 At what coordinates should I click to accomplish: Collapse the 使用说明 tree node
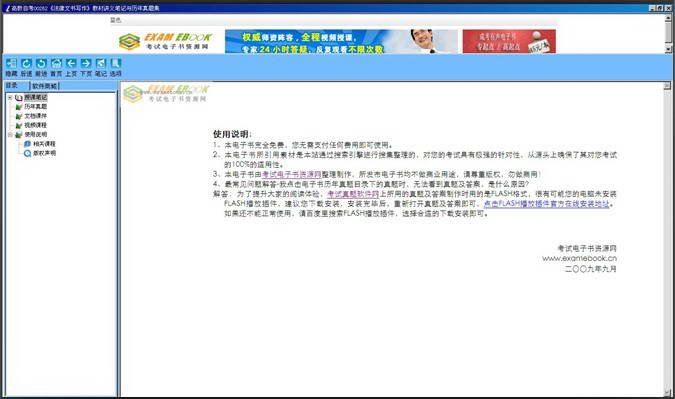10,135
